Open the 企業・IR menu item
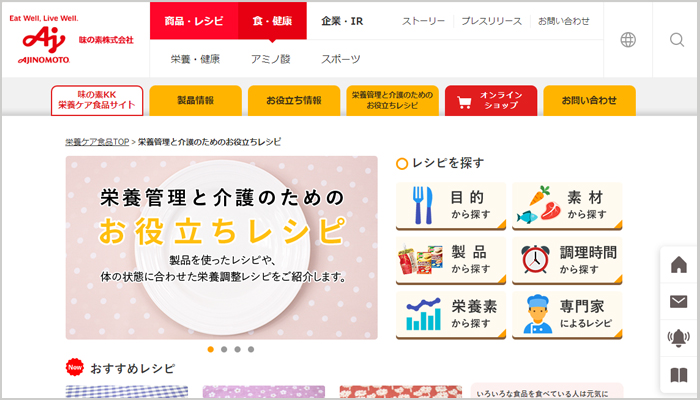 [x=342, y=21]
